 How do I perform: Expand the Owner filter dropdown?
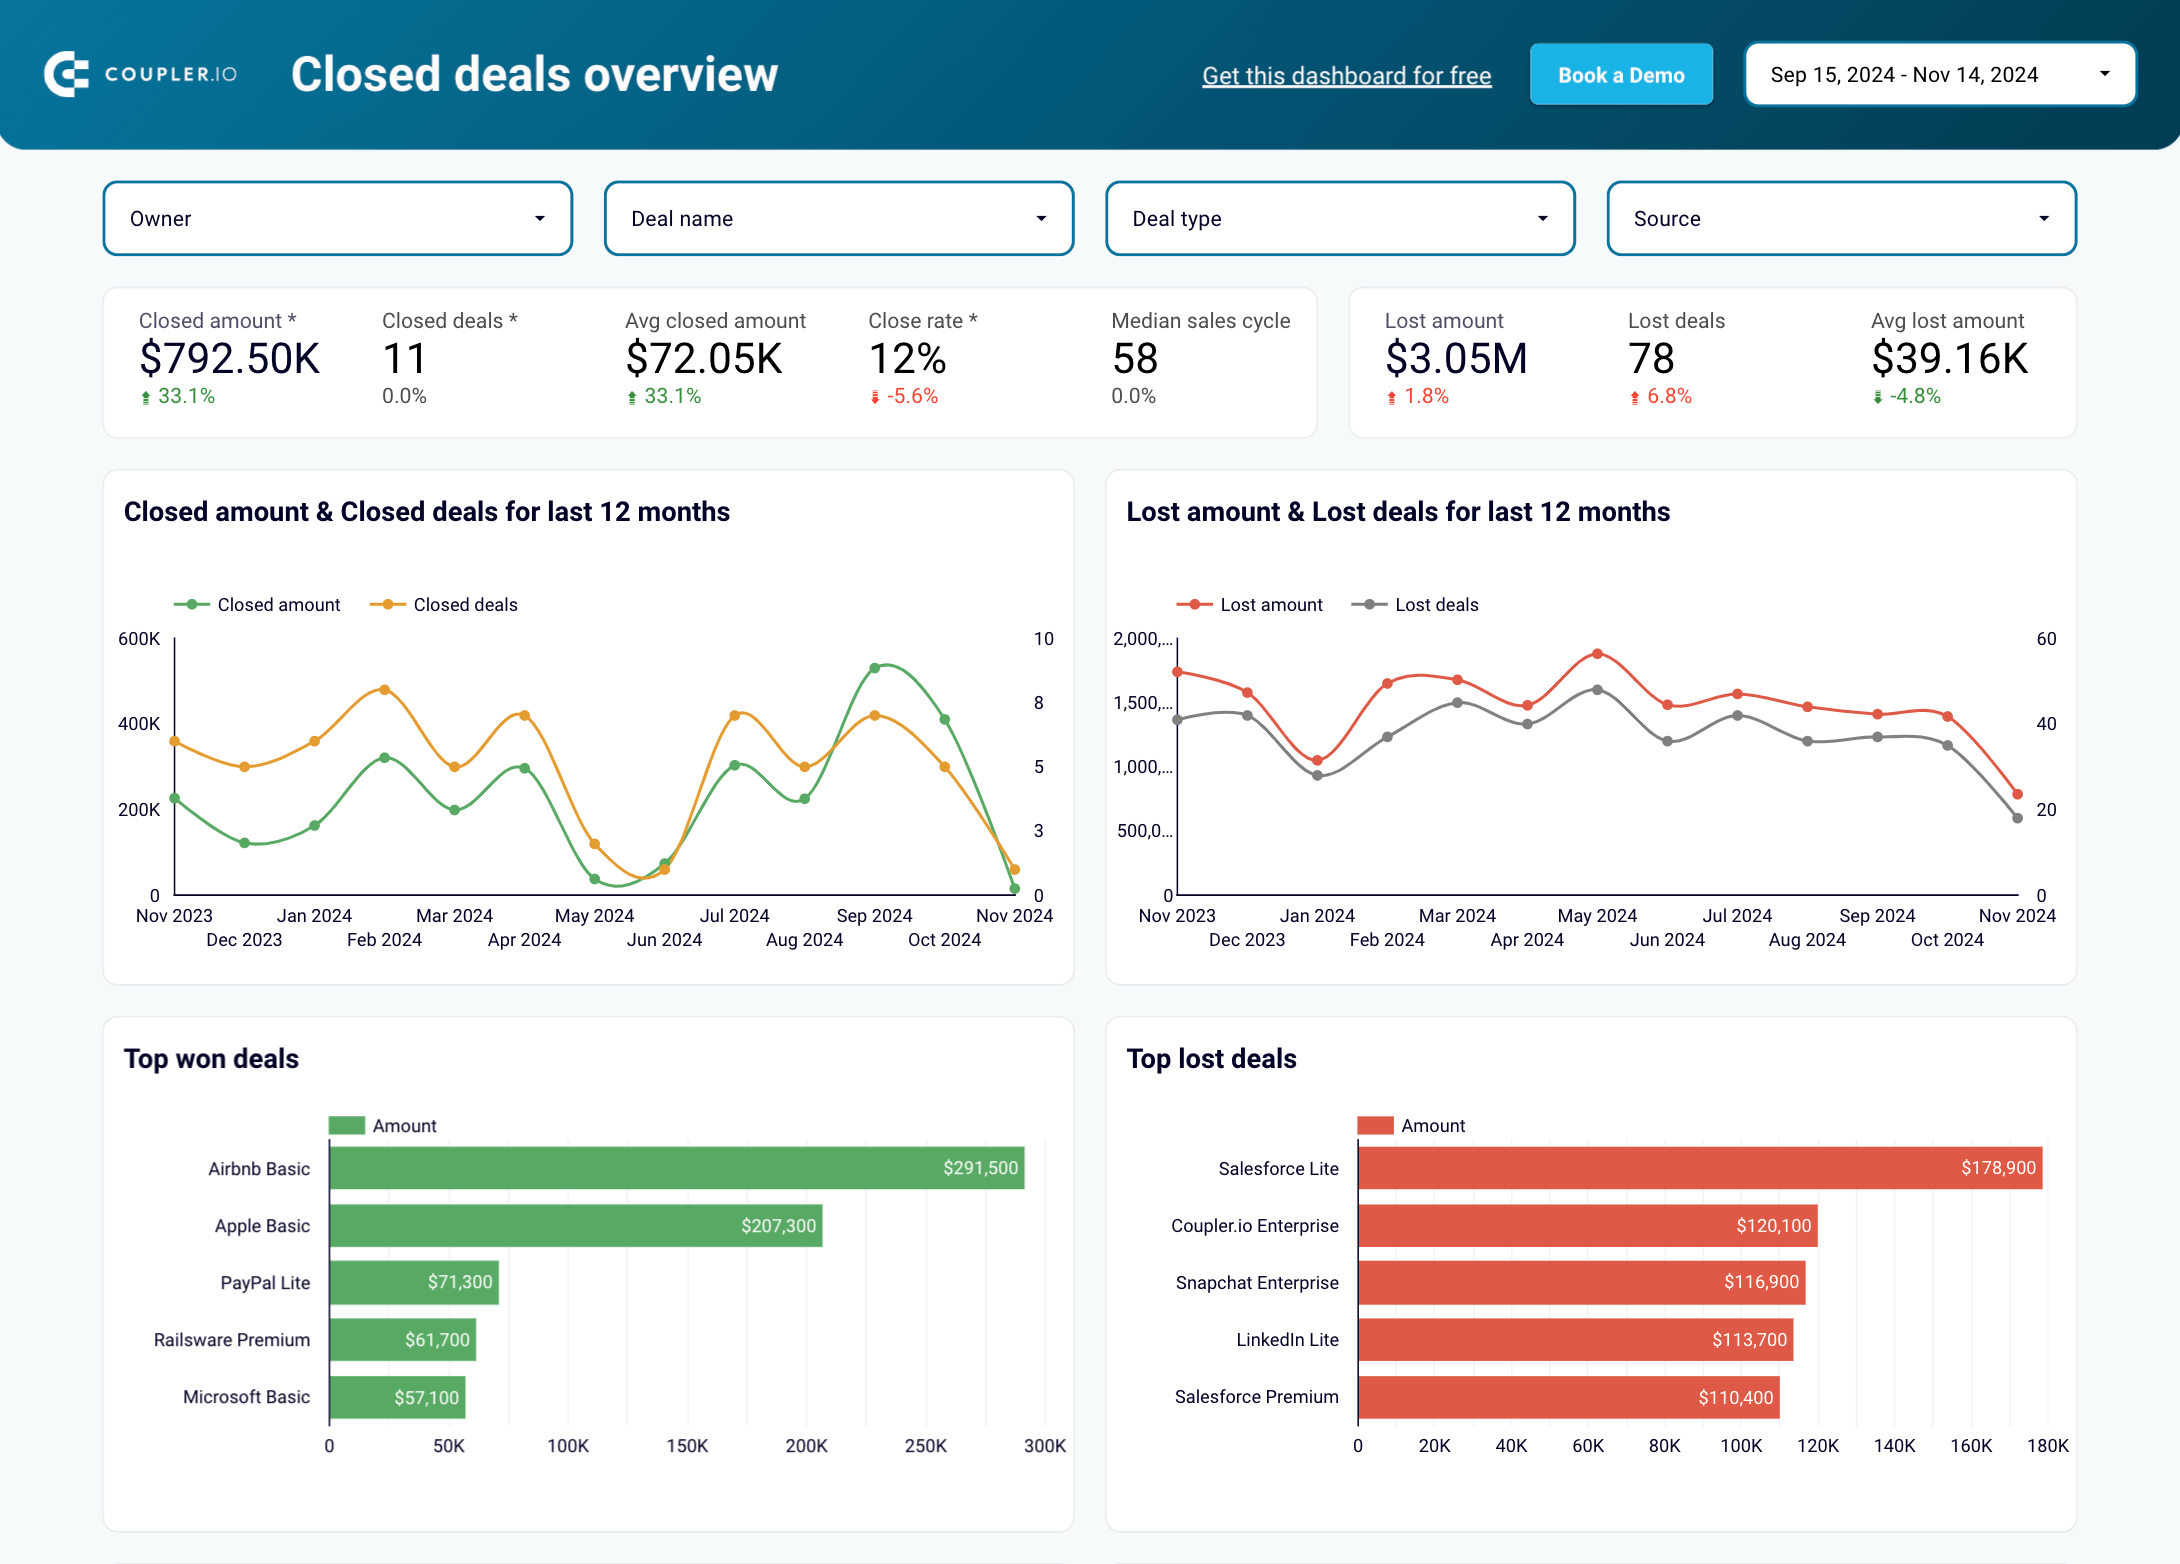[x=338, y=218]
